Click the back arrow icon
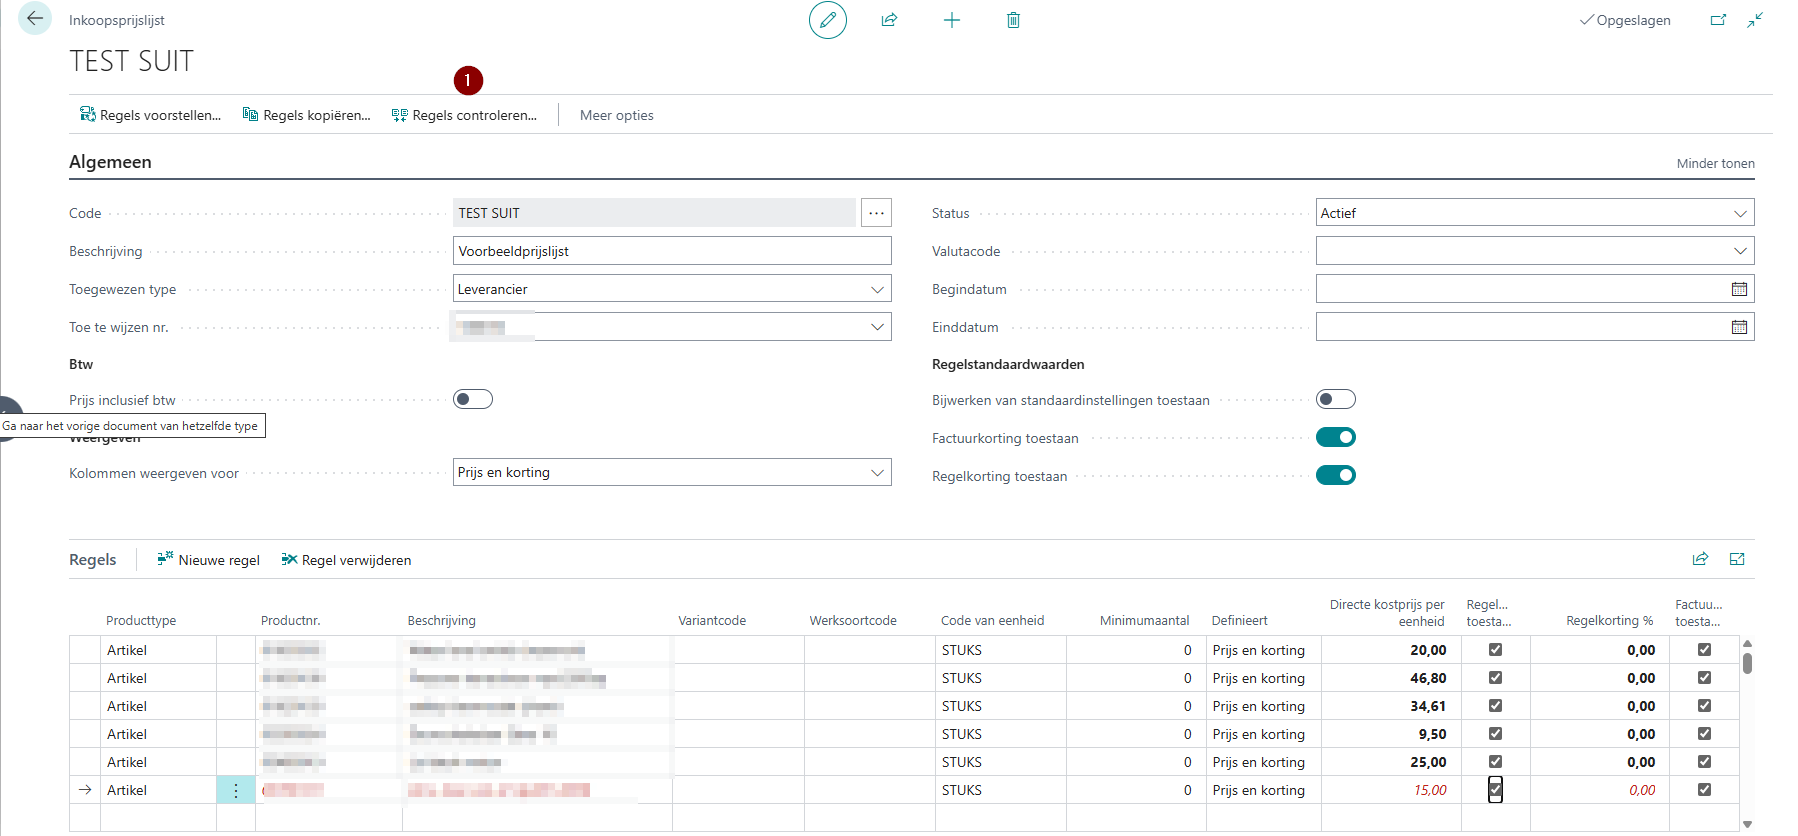The width and height of the screenshot is (1798, 836). point(35,19)
